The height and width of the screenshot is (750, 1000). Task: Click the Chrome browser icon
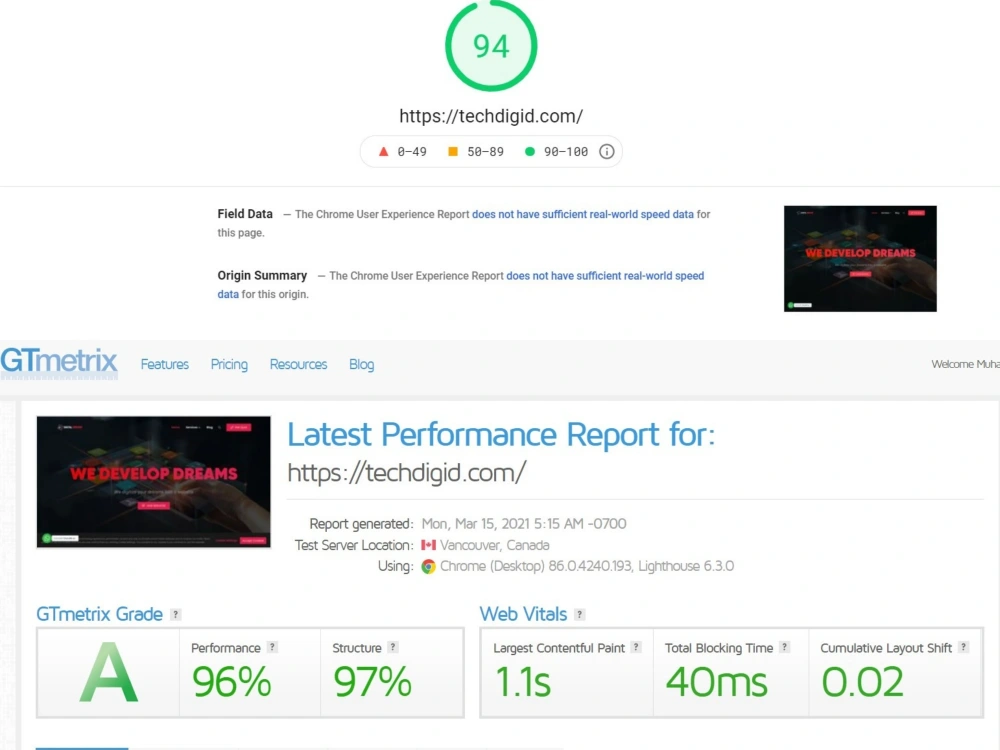coord(429,566)
